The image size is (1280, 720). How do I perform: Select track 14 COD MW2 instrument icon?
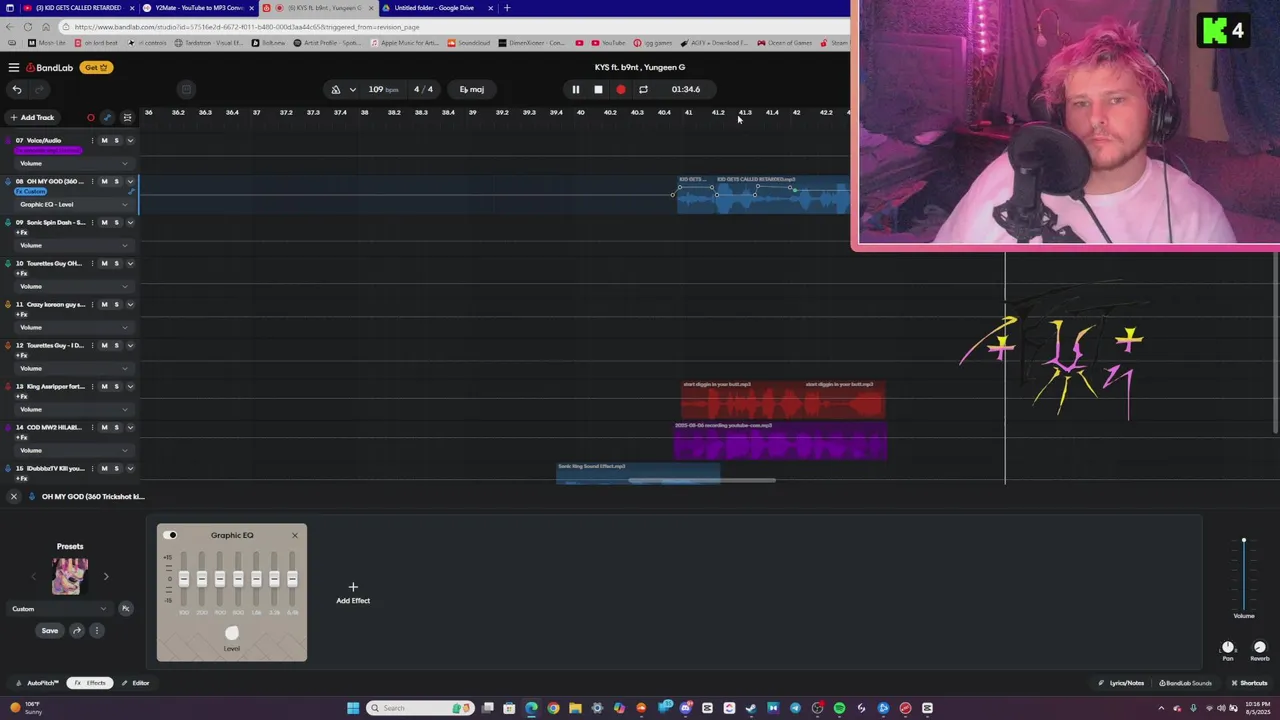[x=8, y=427]
